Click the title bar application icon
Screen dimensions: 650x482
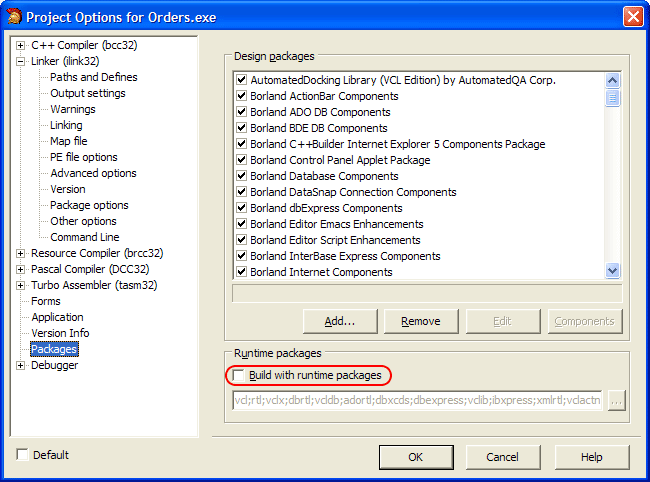(13, 16)
